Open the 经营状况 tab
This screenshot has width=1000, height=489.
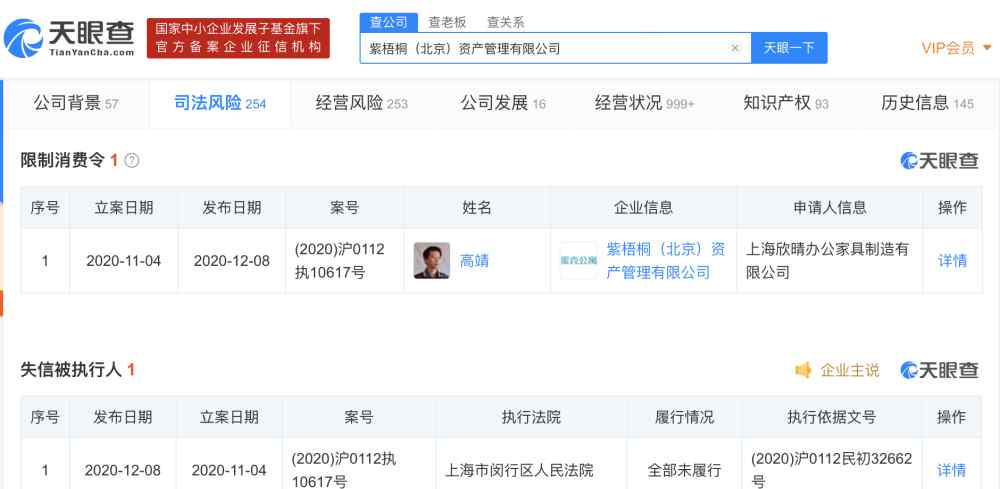click(644, 103)
